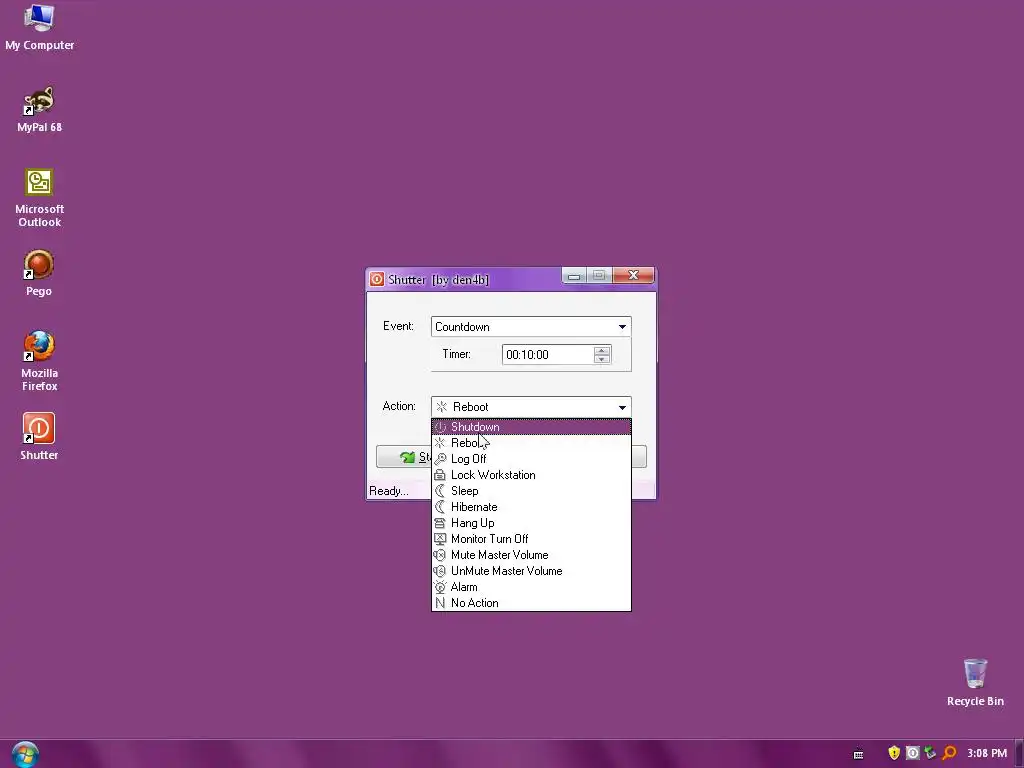This screenshot has width=1024, height=768.
Task: Click the yellow security shield tray icon
Action: click(x=894, y=753)
